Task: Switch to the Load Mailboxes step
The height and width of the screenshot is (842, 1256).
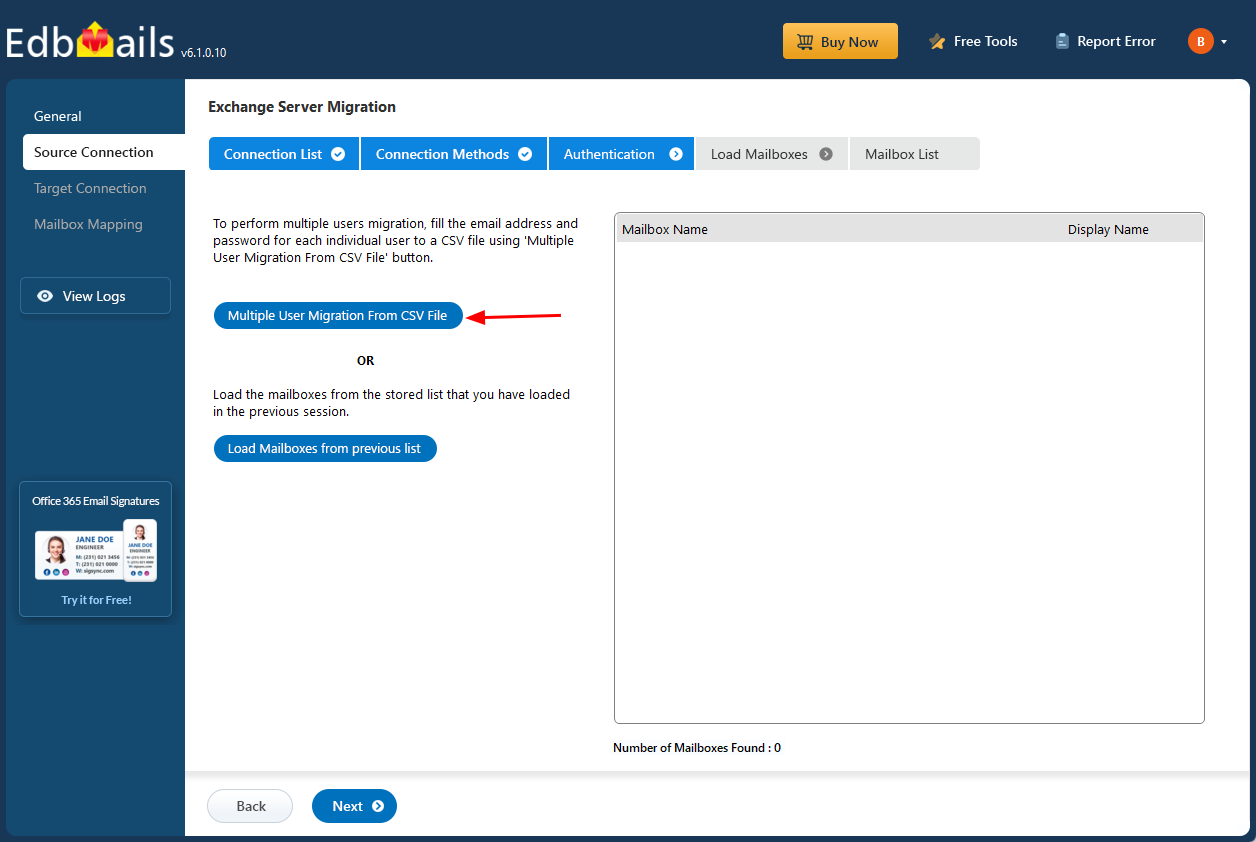Action: (x=772, y=154)
